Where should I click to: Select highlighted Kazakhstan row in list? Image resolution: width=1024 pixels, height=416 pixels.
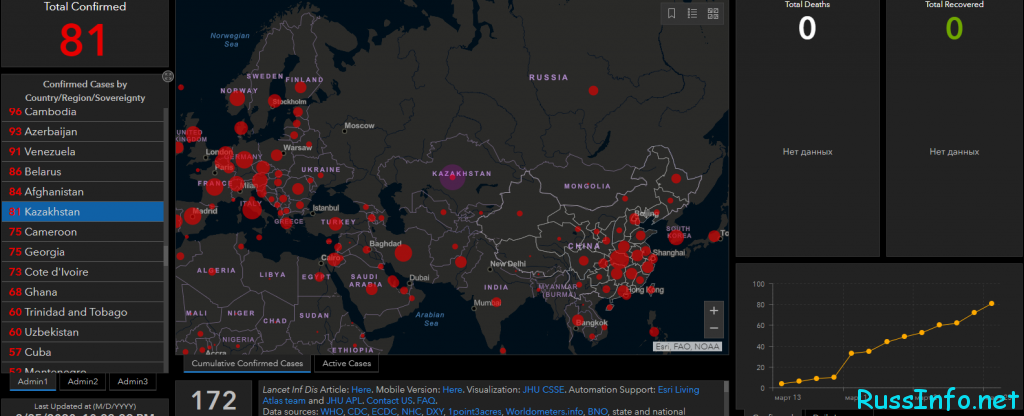pos(82,212)
